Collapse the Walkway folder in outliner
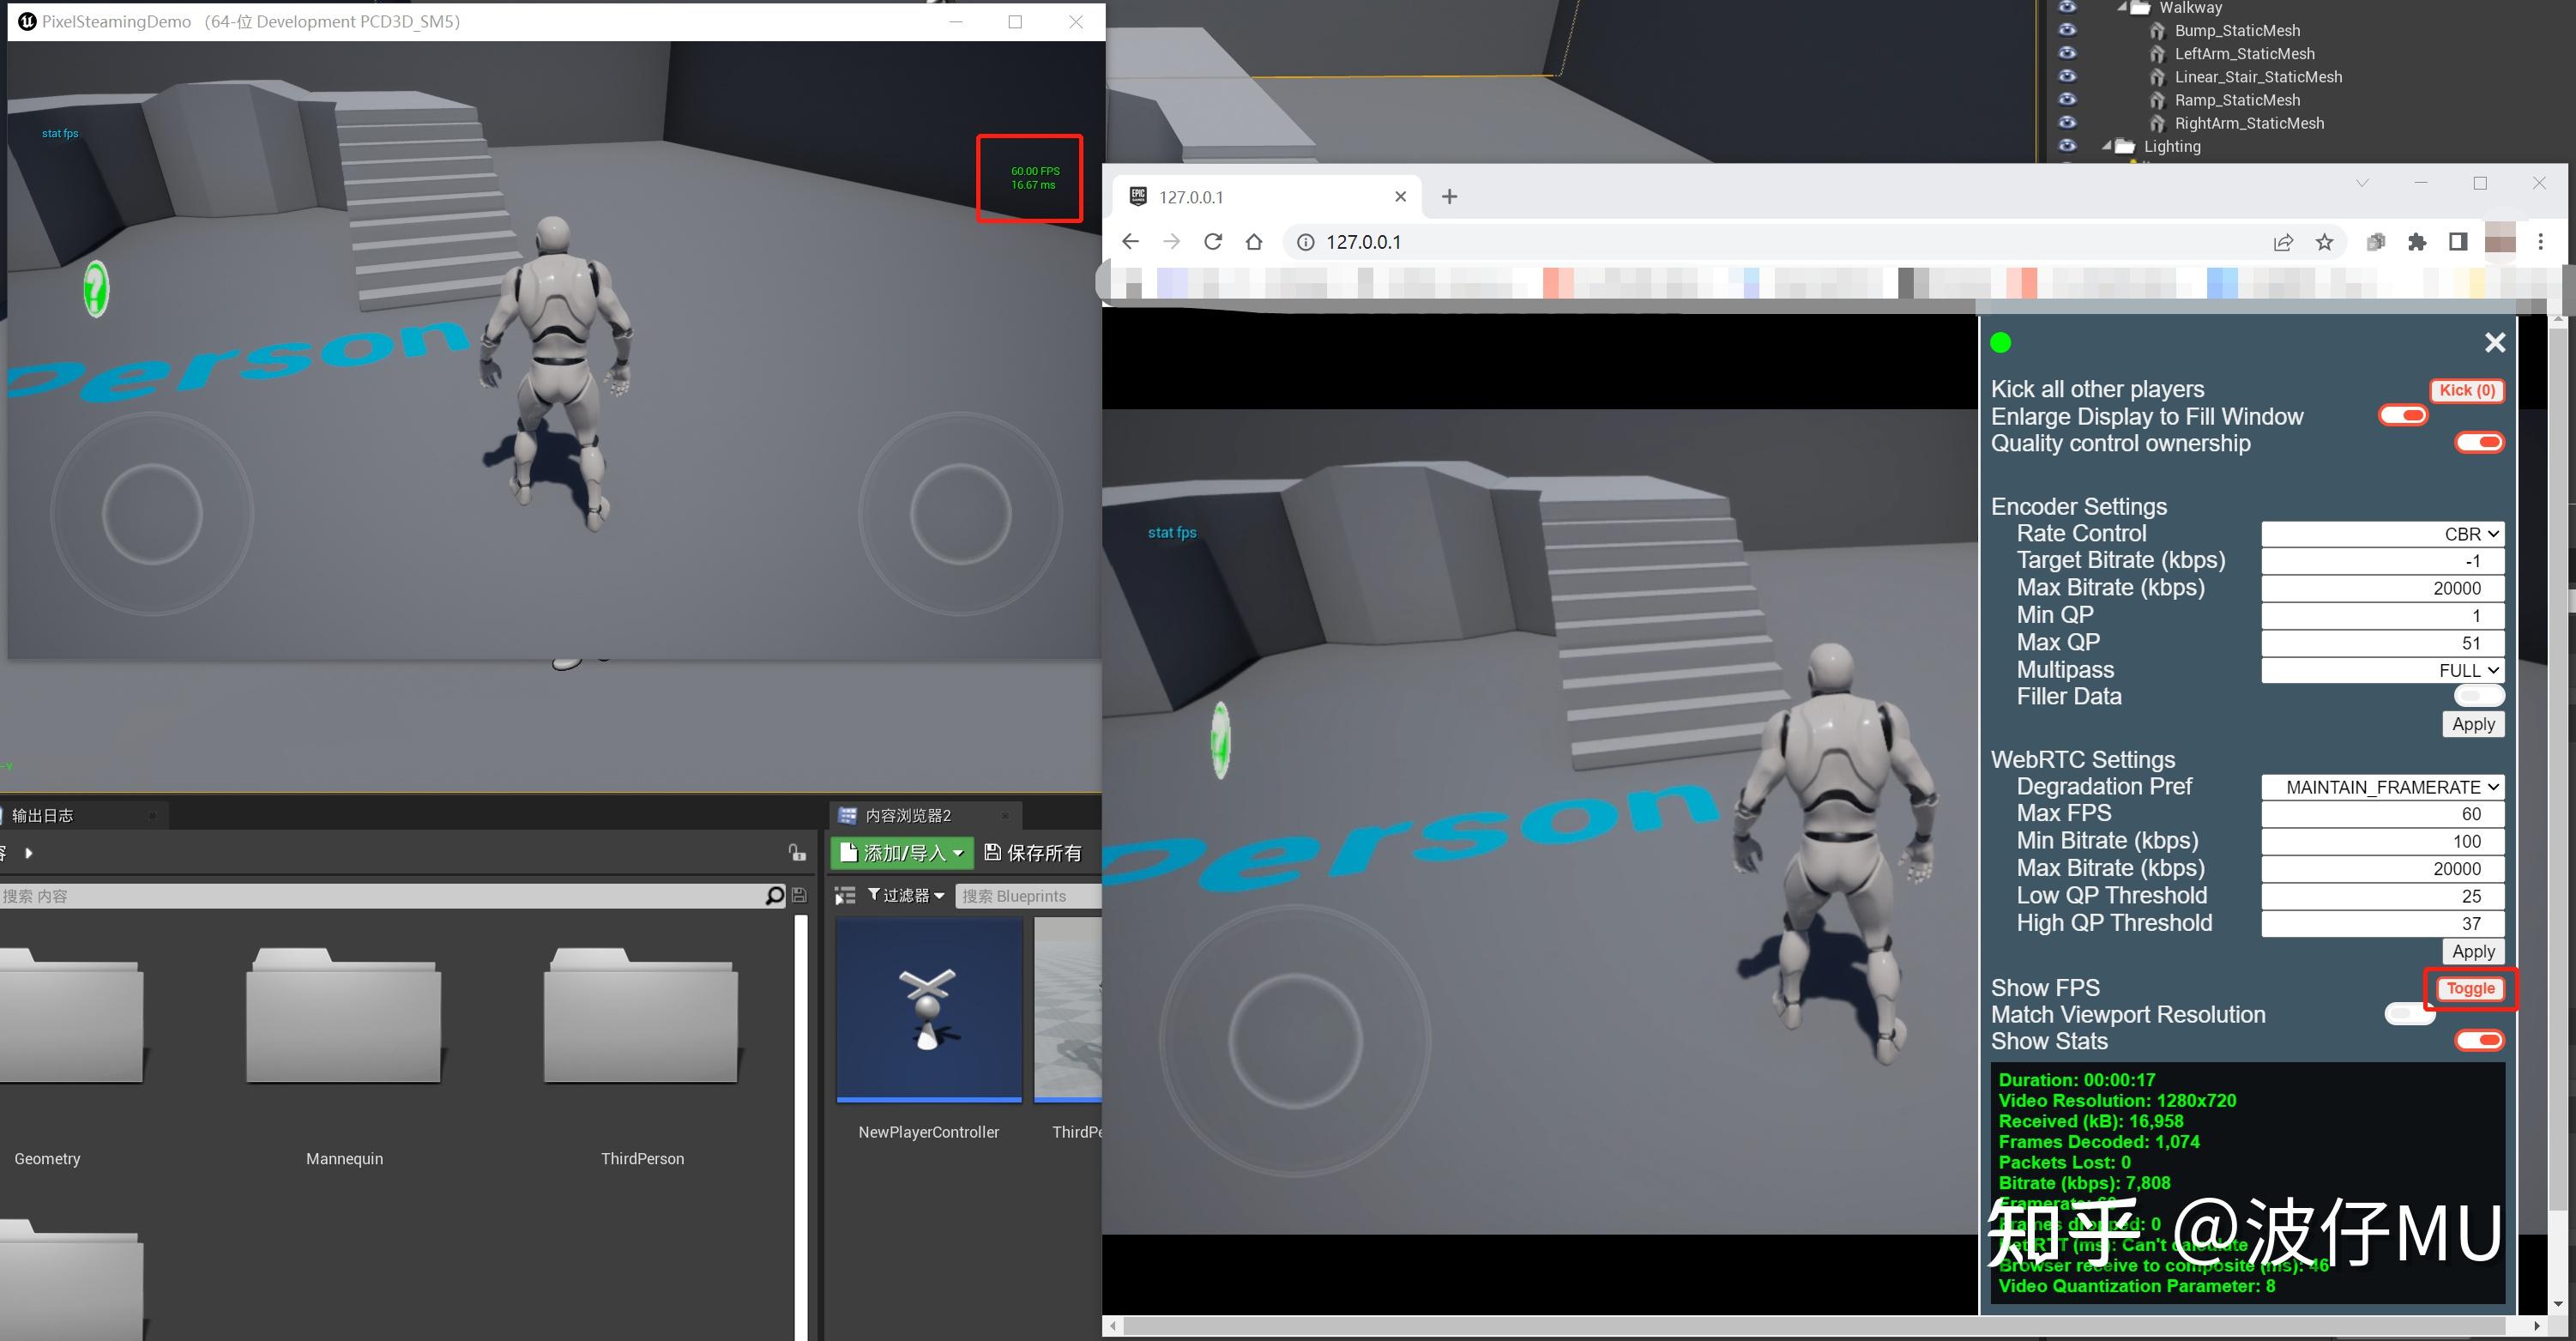 [2123, 8]
